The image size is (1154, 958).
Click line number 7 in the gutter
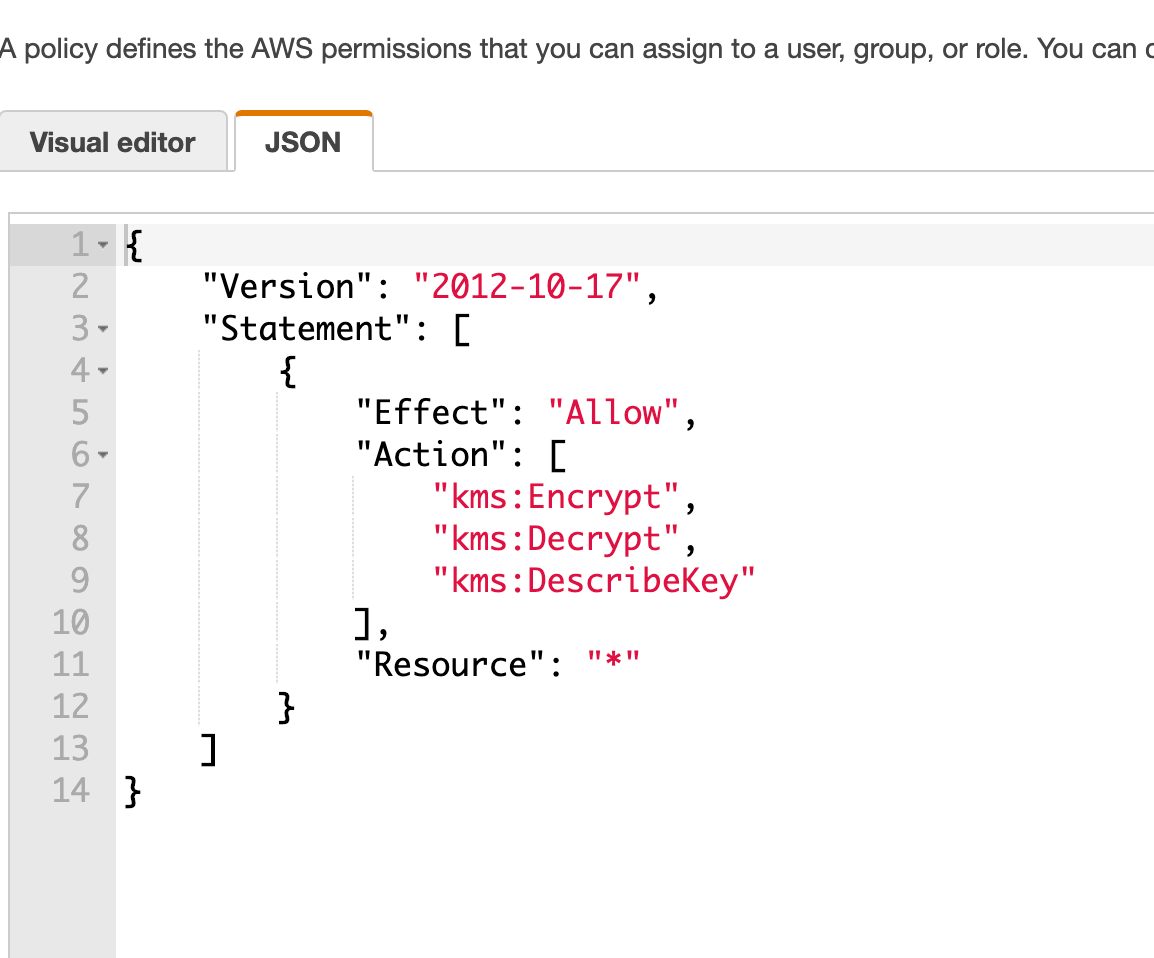(x=80, y=497)
